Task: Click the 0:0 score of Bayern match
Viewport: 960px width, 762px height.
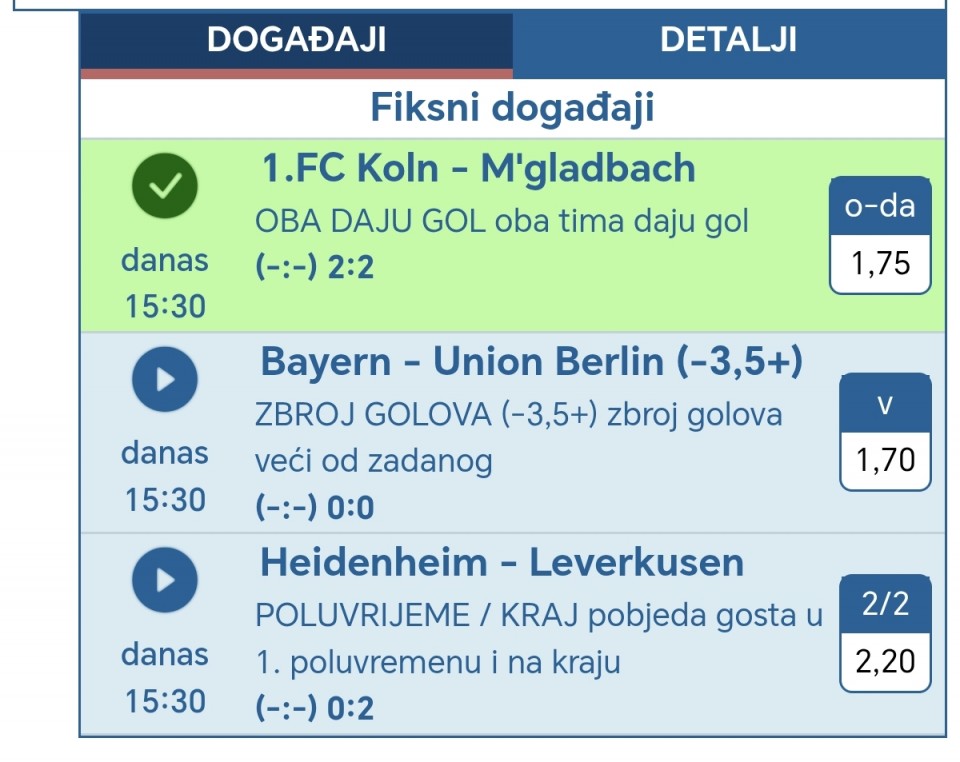Action: click(351, 509)
